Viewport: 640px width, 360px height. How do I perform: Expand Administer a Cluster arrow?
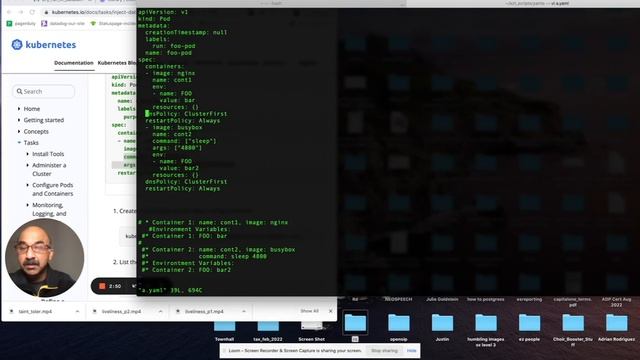(28, 165)
